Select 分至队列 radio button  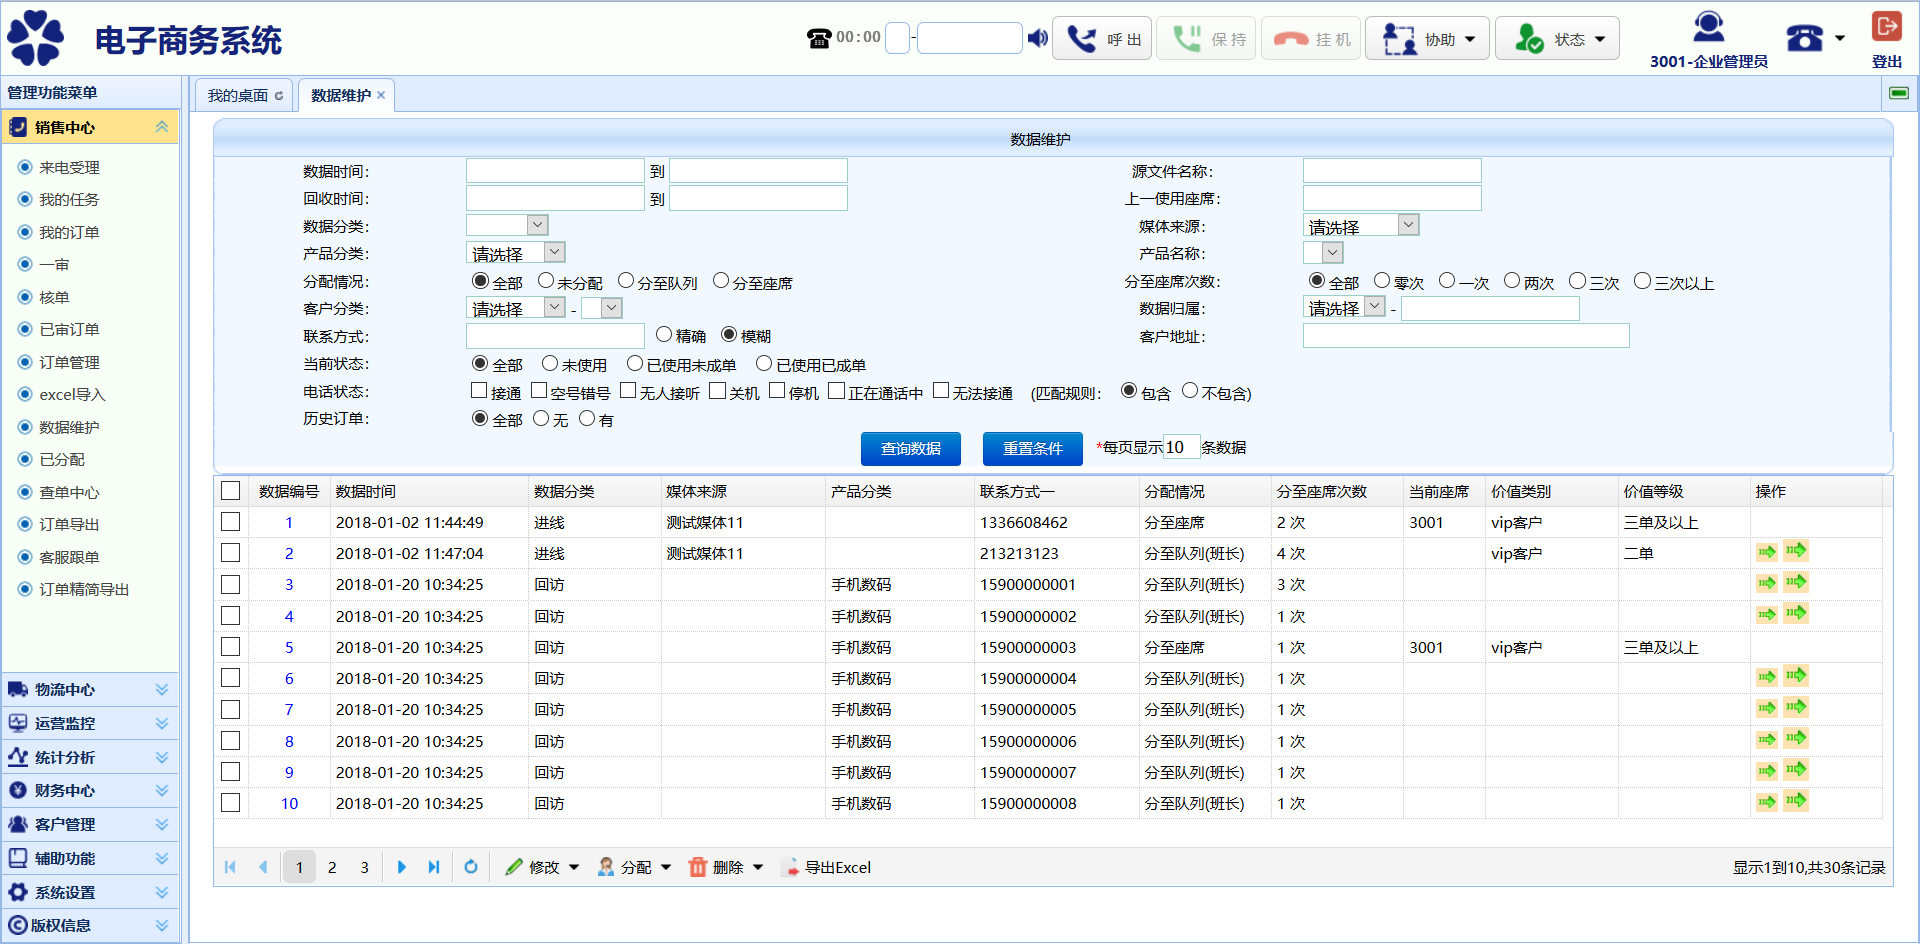[x=626, y=281]
